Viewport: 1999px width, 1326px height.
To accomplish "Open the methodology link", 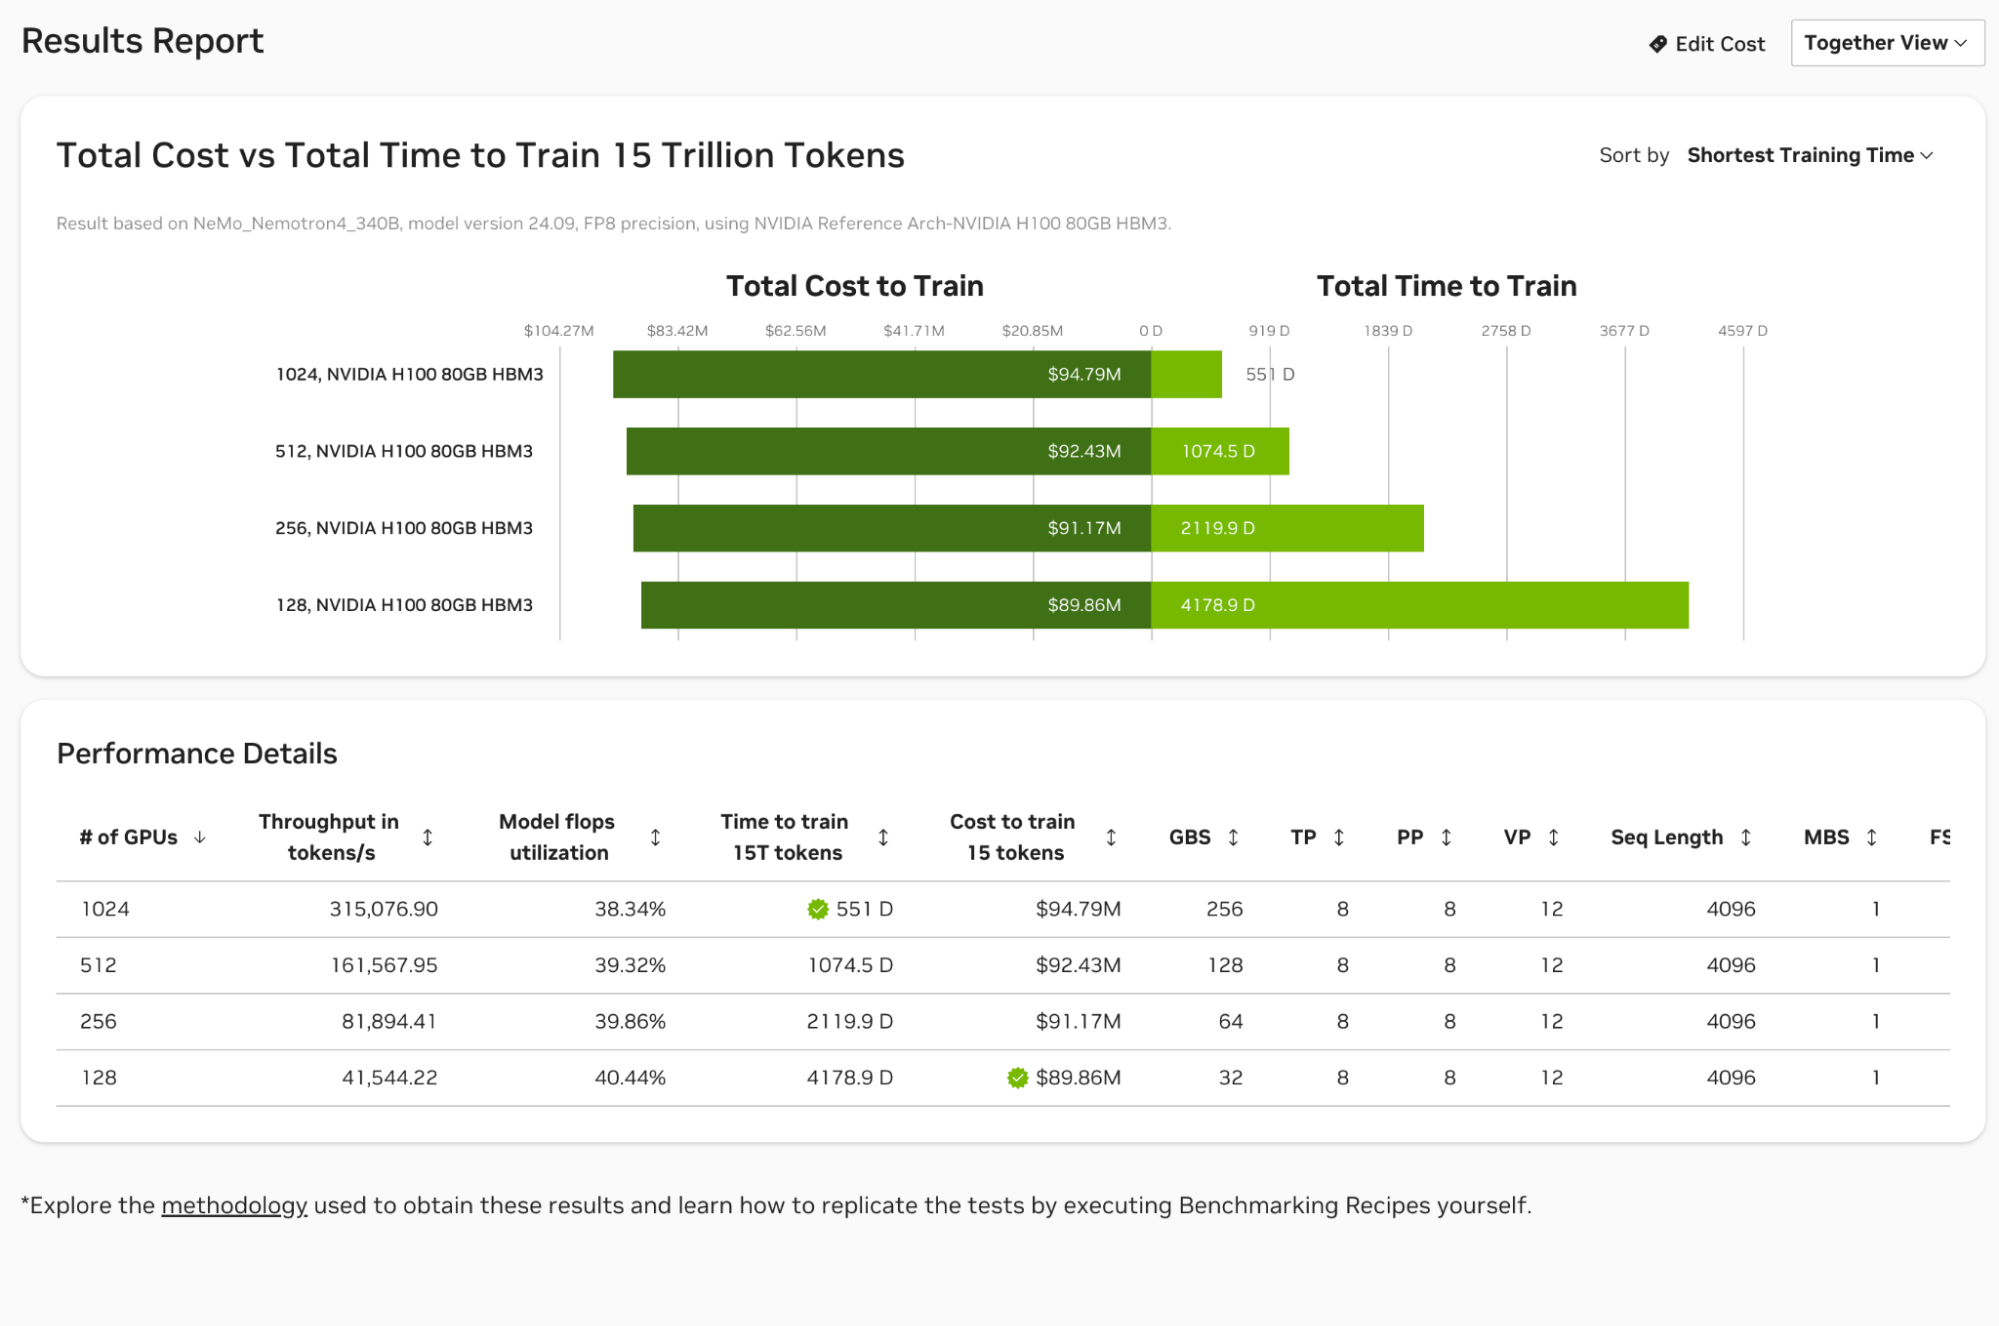I will tap(234, 1205).
